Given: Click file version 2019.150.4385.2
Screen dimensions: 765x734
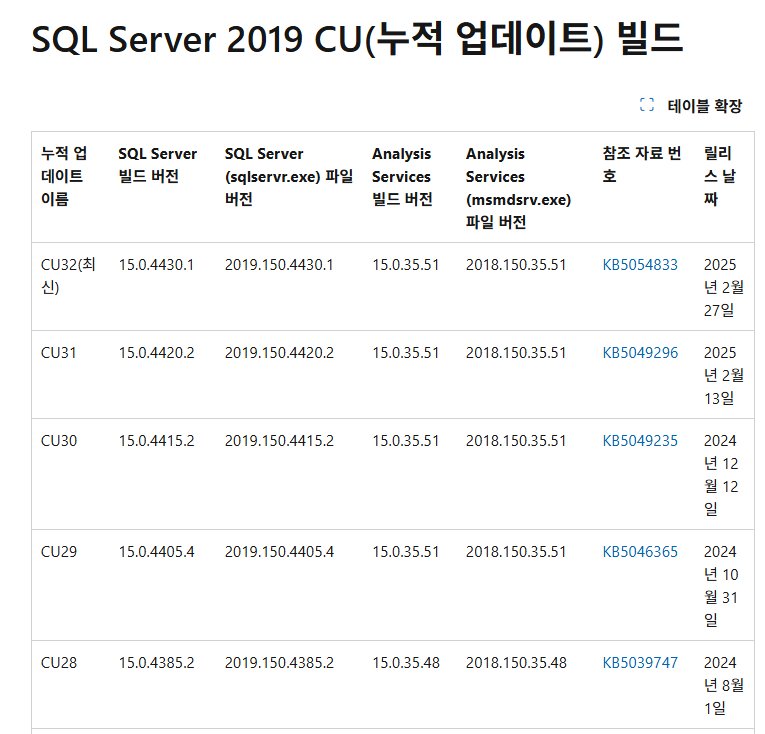Looking at the screenshot, I should coord(279,663).
